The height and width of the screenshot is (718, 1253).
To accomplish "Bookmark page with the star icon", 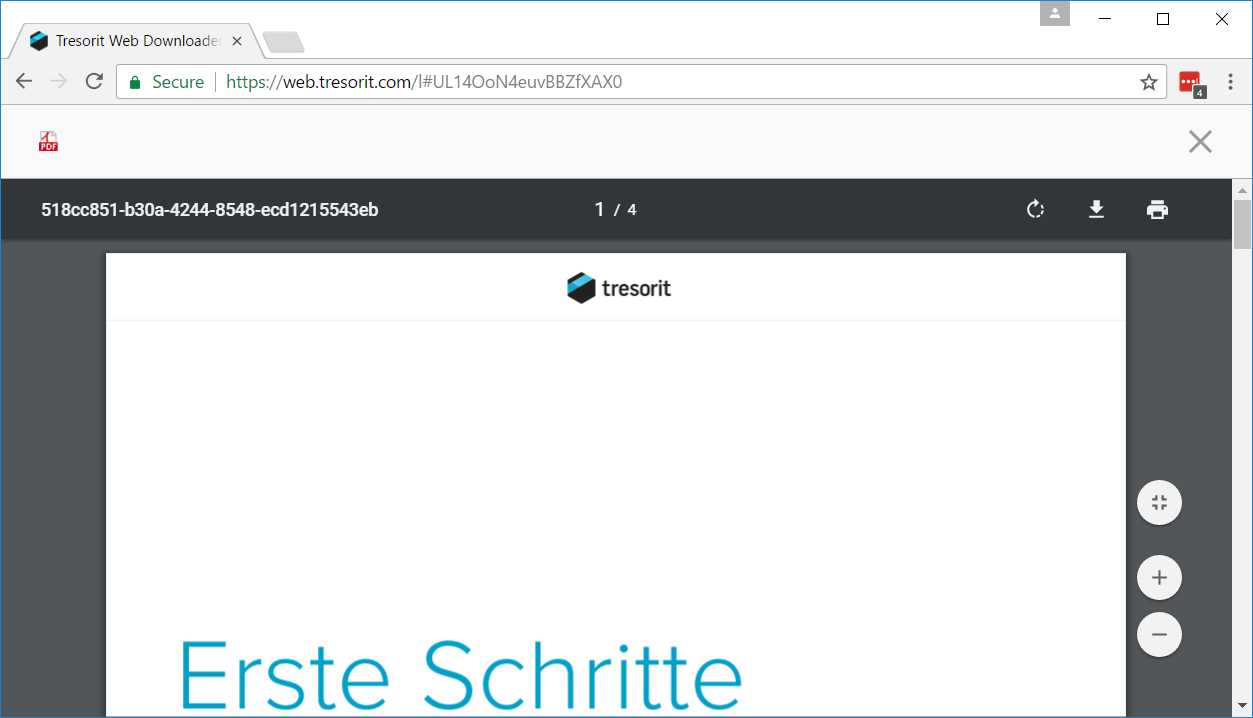I will 1148,82.
